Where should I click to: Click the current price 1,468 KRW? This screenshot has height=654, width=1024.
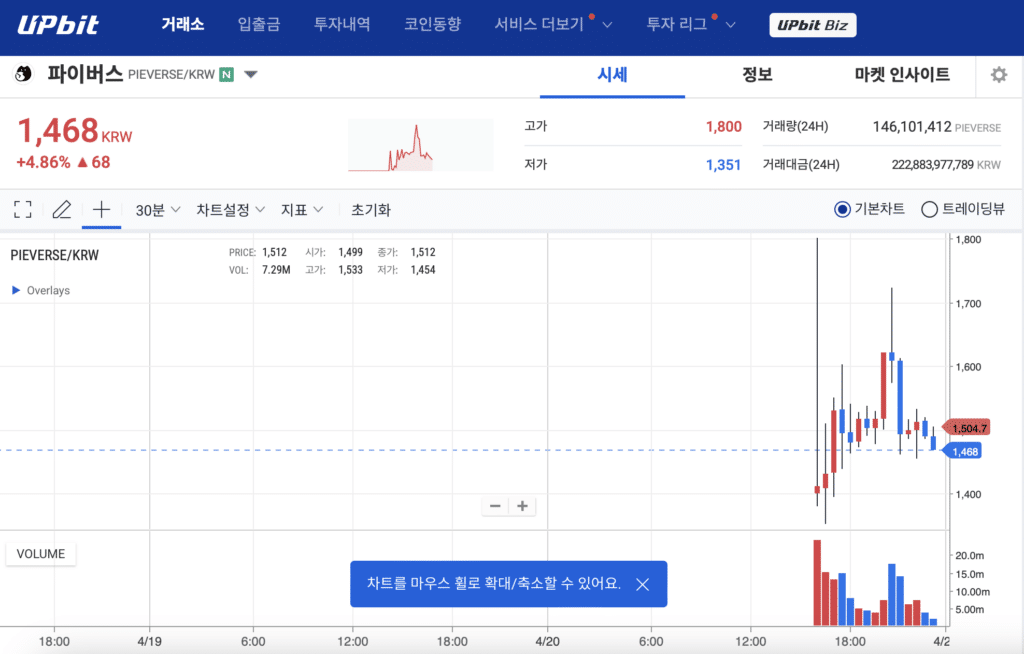click(74, 131)
